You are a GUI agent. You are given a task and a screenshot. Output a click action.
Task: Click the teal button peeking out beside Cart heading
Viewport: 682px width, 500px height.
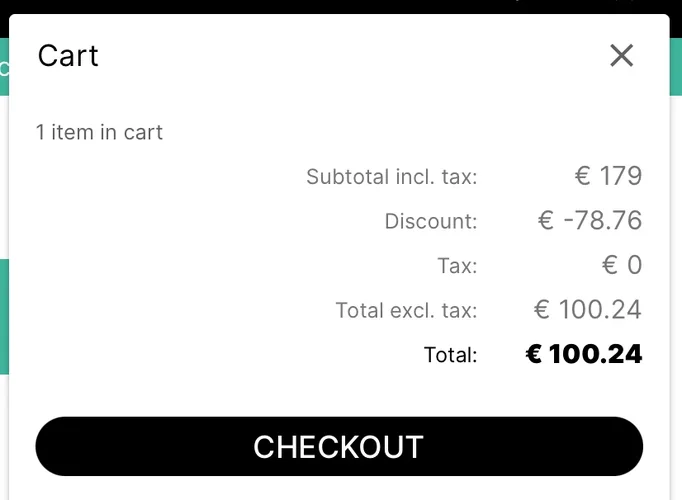tap(4, 67)
